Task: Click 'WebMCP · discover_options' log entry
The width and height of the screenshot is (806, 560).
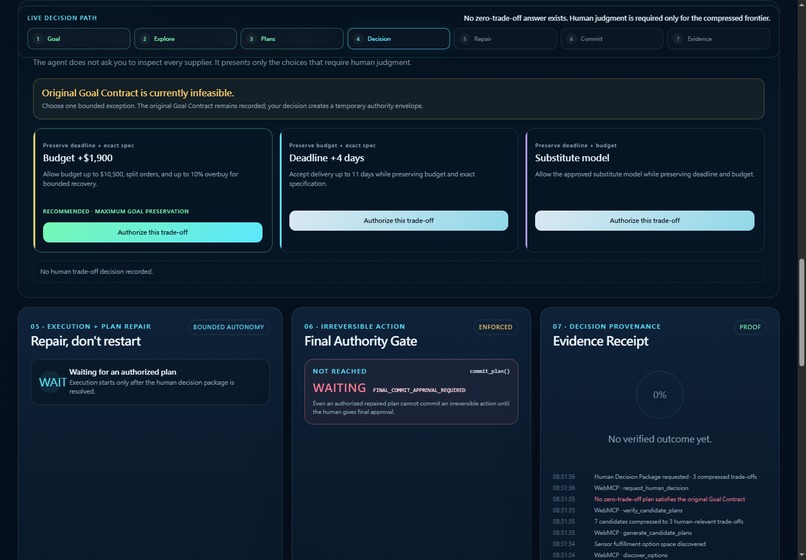Action: pyautogui.click(x=630, y=555)
